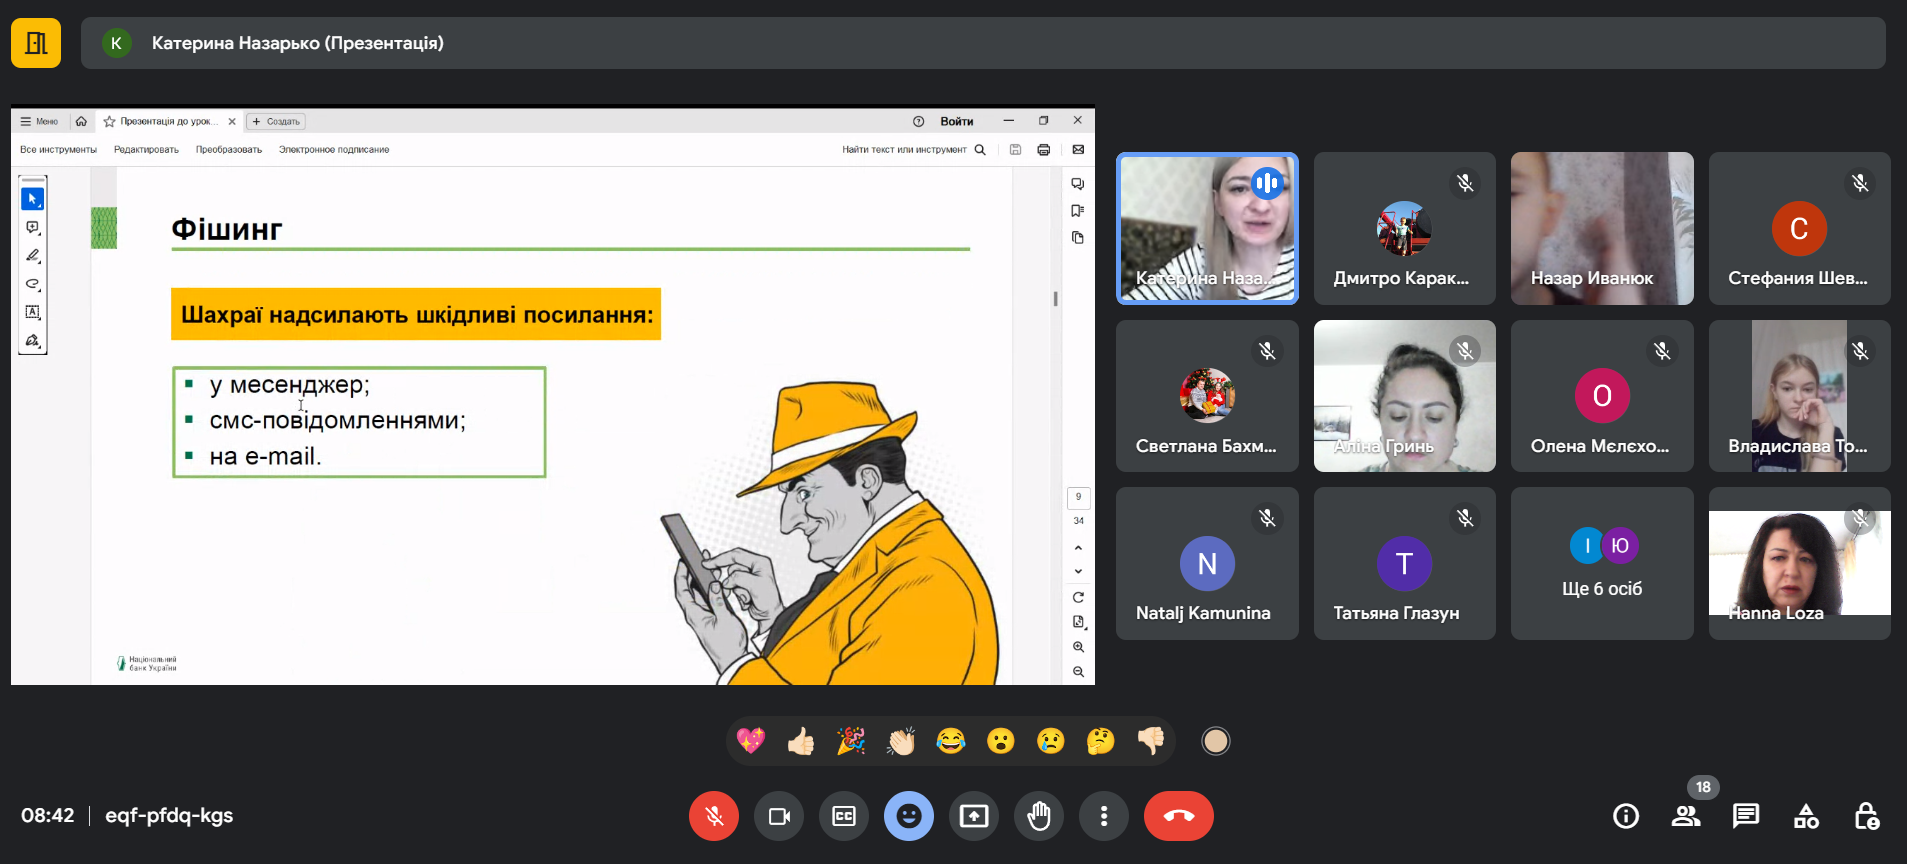Open the chat panel
Image resolution: width=1907 pixels, height=864 pixels.
1746,816
